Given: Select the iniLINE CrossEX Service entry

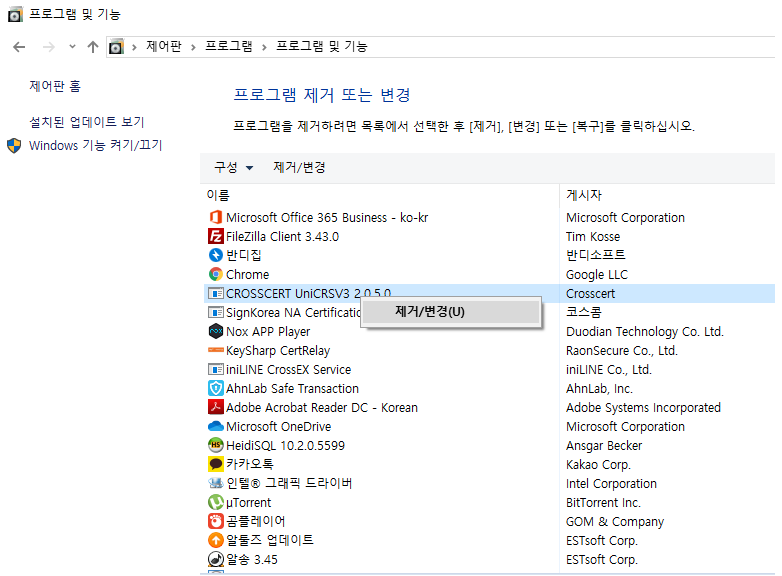Looking at the screenshot, I should pos(288,370).
